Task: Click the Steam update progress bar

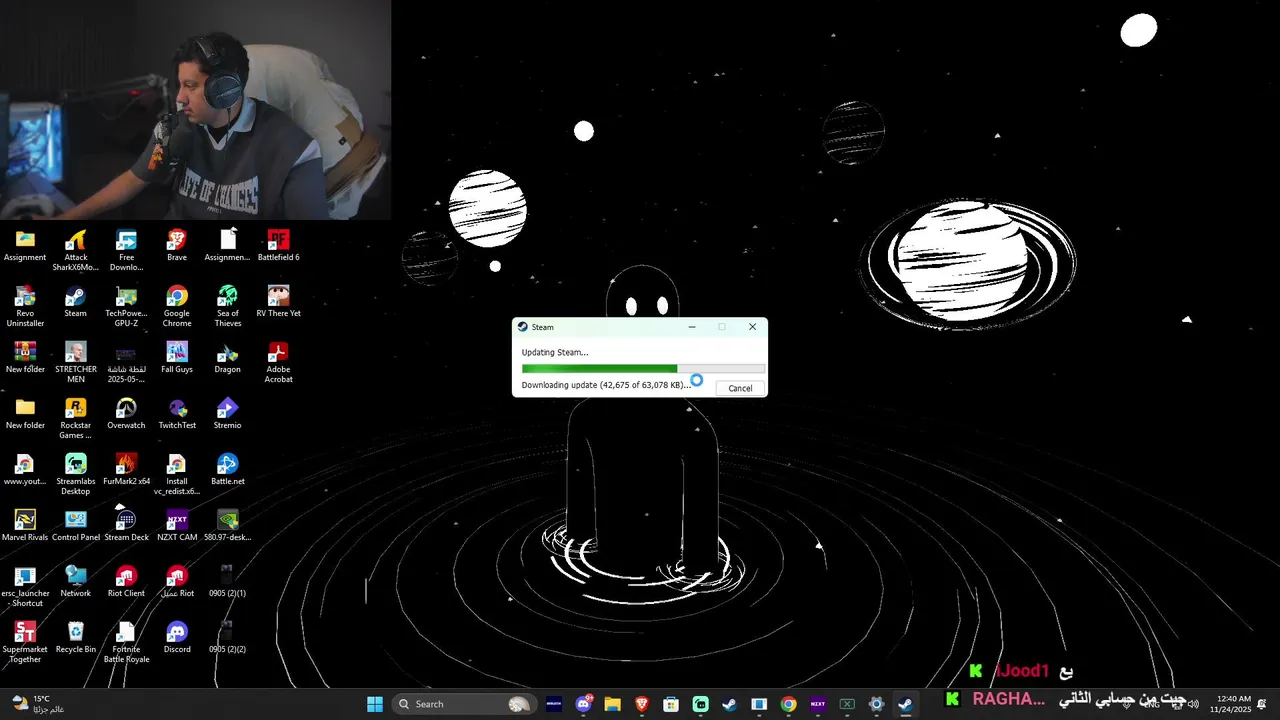Action: point(643,369)
